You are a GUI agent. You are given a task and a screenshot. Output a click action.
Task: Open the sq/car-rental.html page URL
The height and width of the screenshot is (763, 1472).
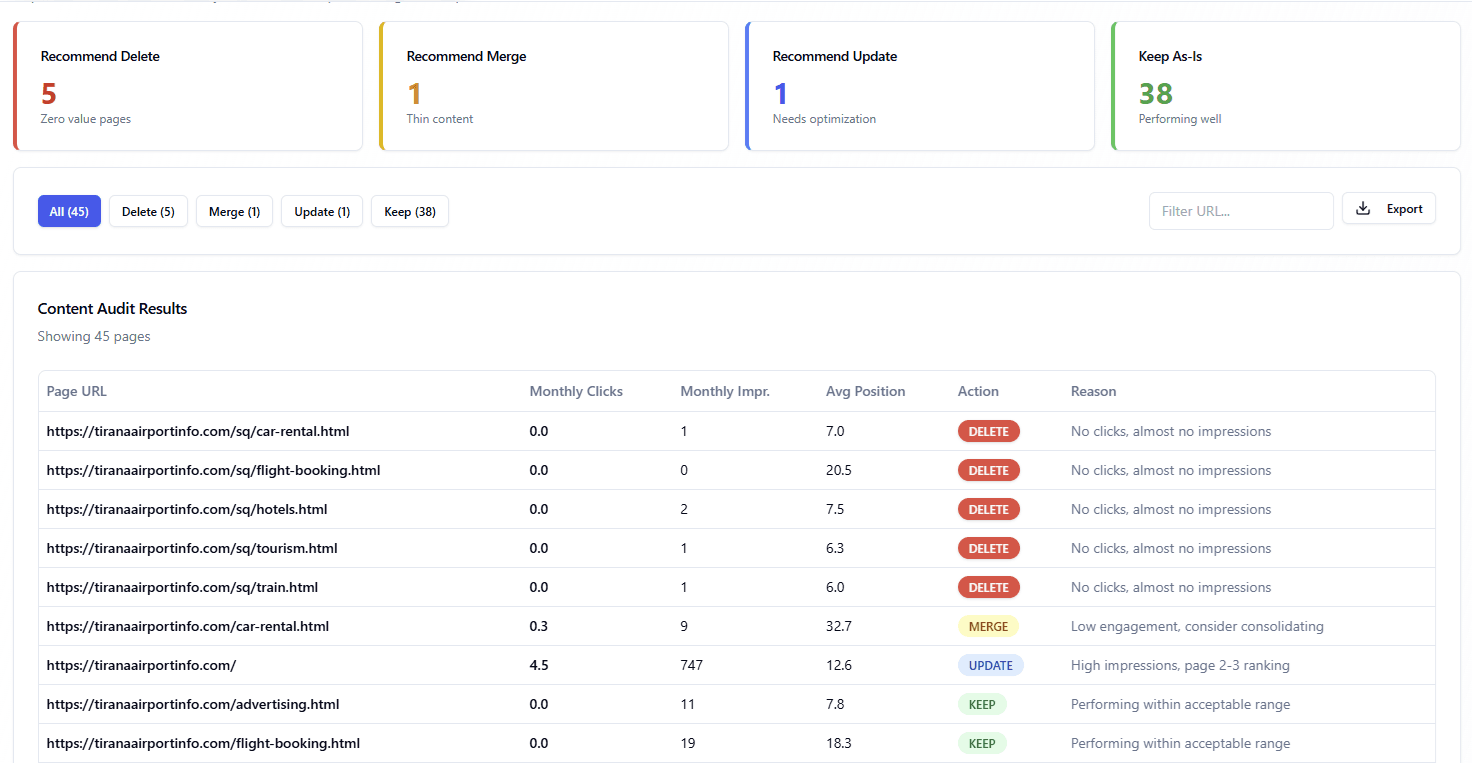[198, 432]
